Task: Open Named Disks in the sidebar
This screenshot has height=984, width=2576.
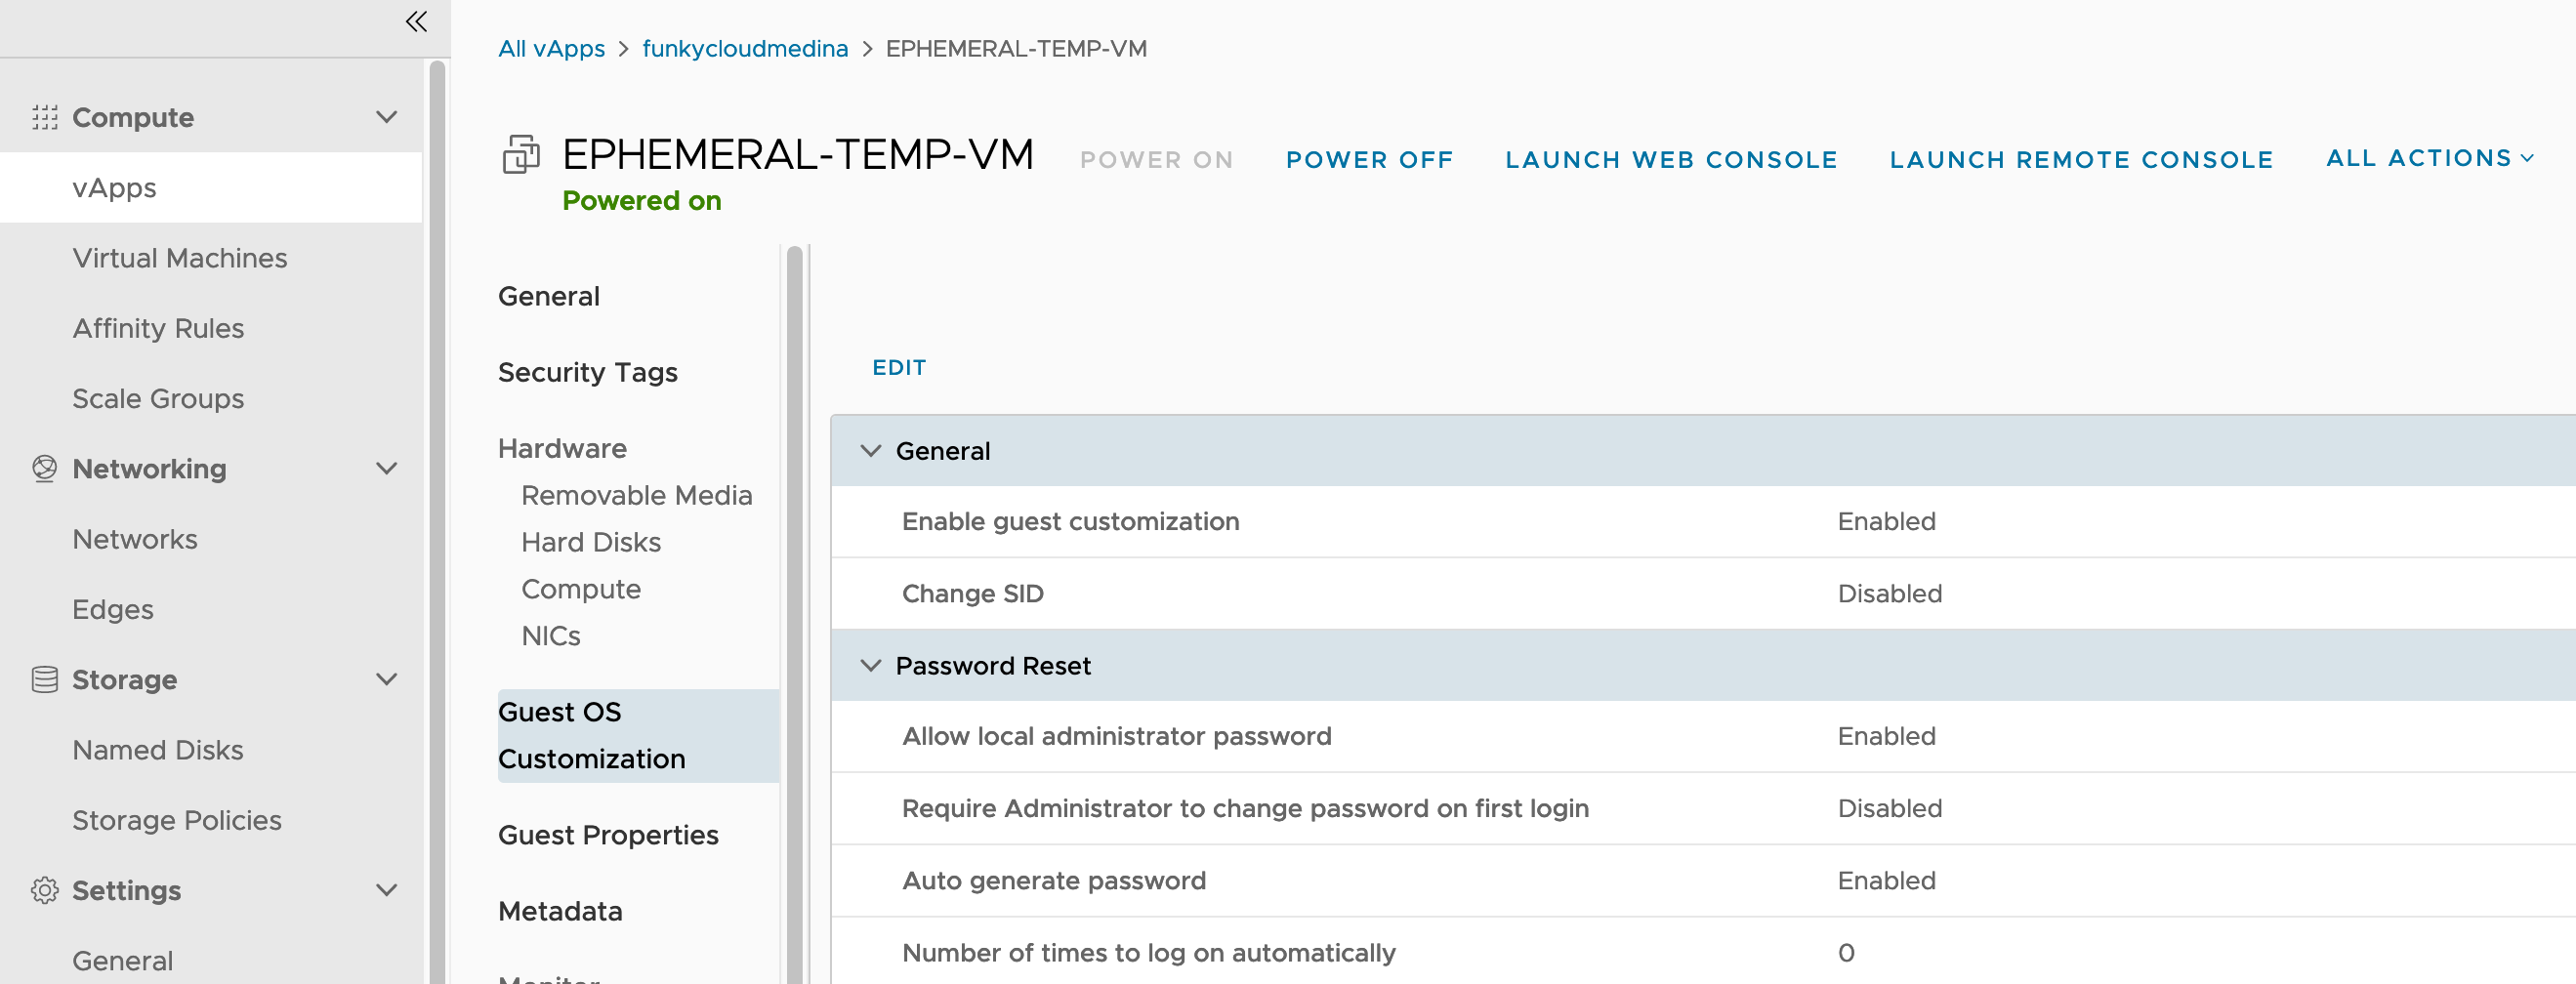Action: coord(158,750)
